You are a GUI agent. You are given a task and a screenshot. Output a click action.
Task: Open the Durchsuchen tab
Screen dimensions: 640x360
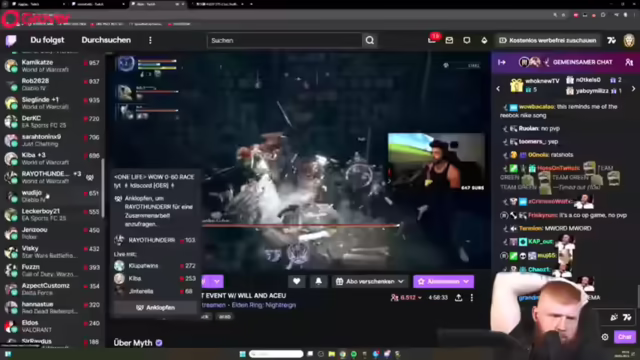click(x=106, y=40)
